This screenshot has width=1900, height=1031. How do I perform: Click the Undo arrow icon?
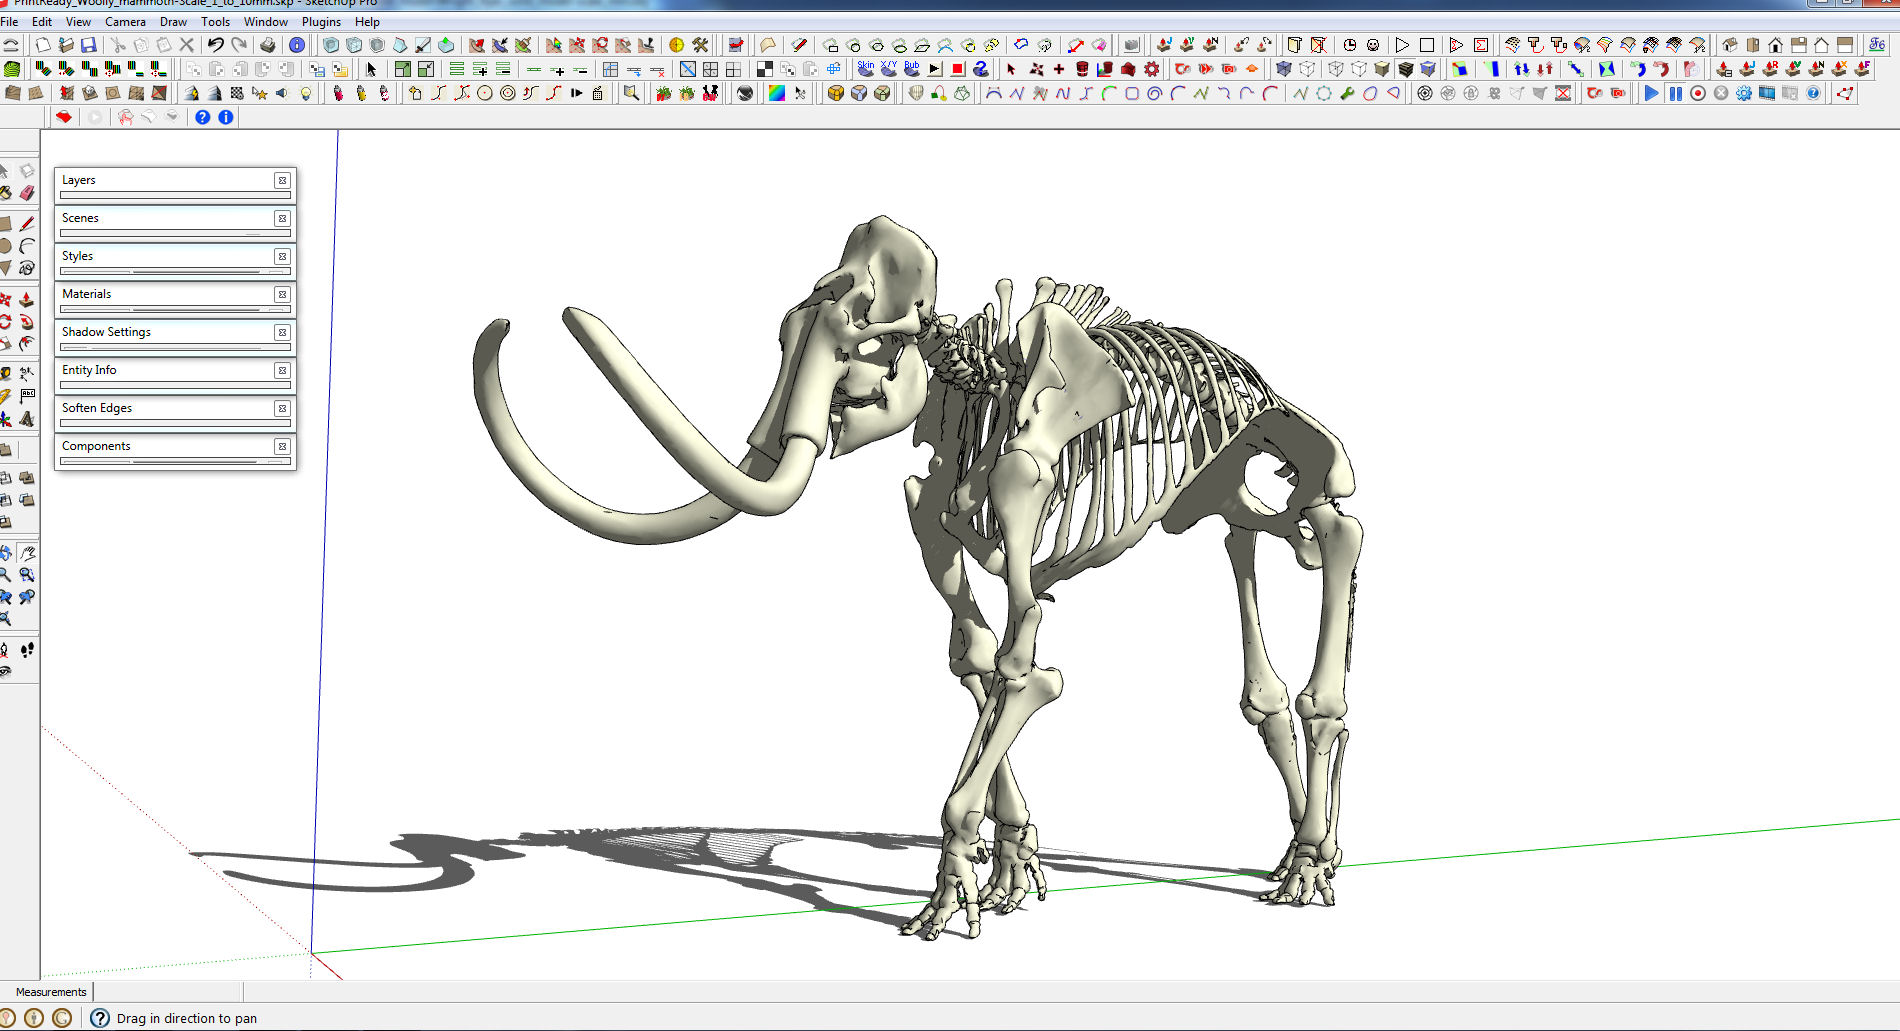[215, 45]
